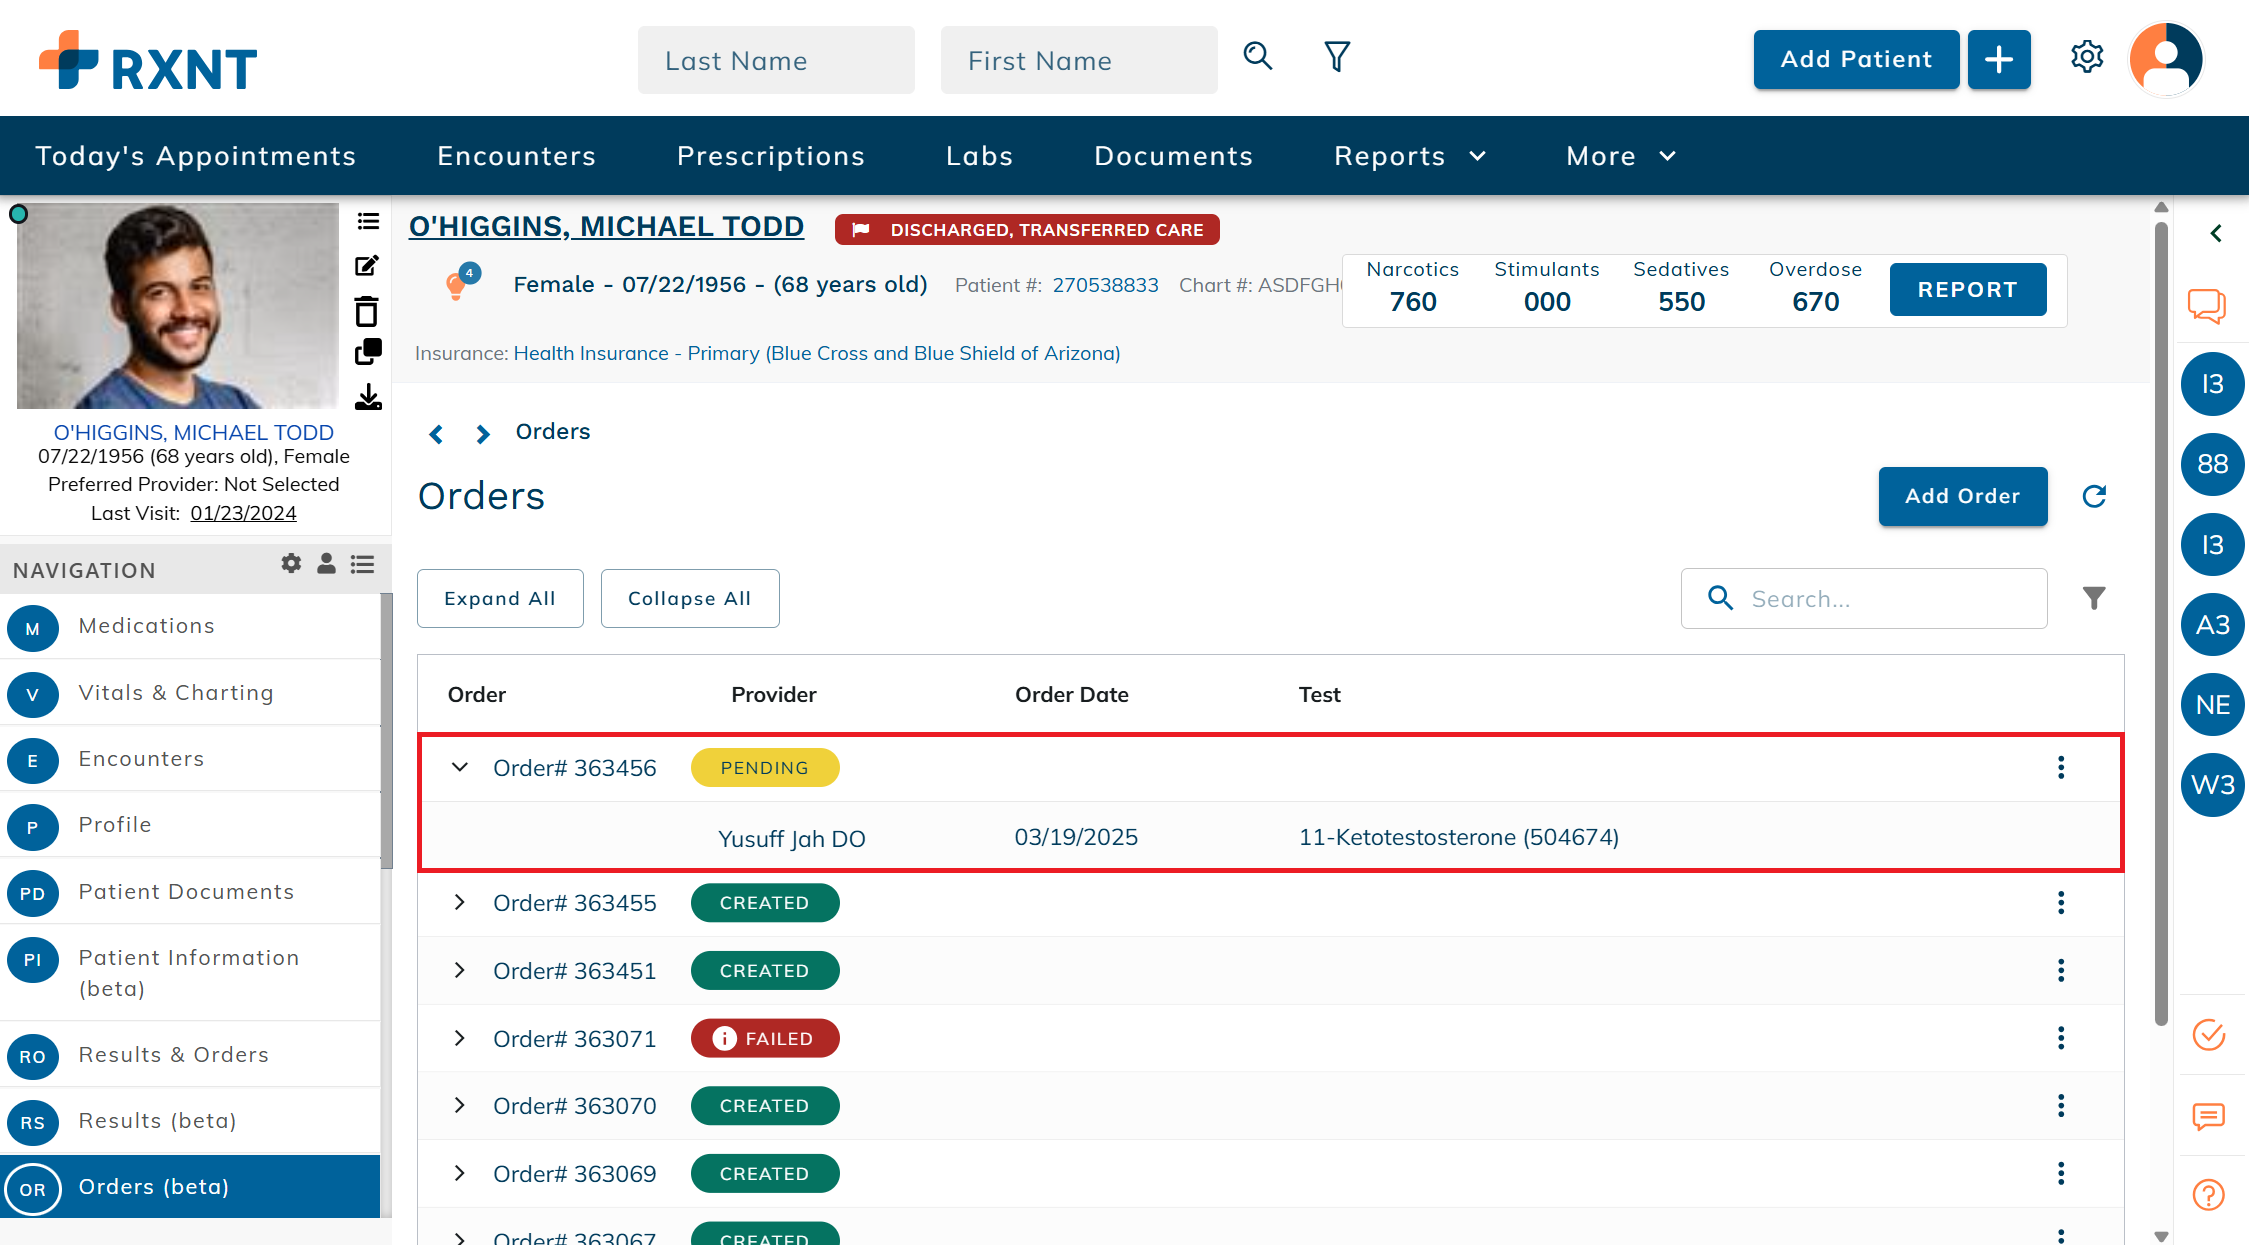Click the navigation list view icon

click(362, 564)
